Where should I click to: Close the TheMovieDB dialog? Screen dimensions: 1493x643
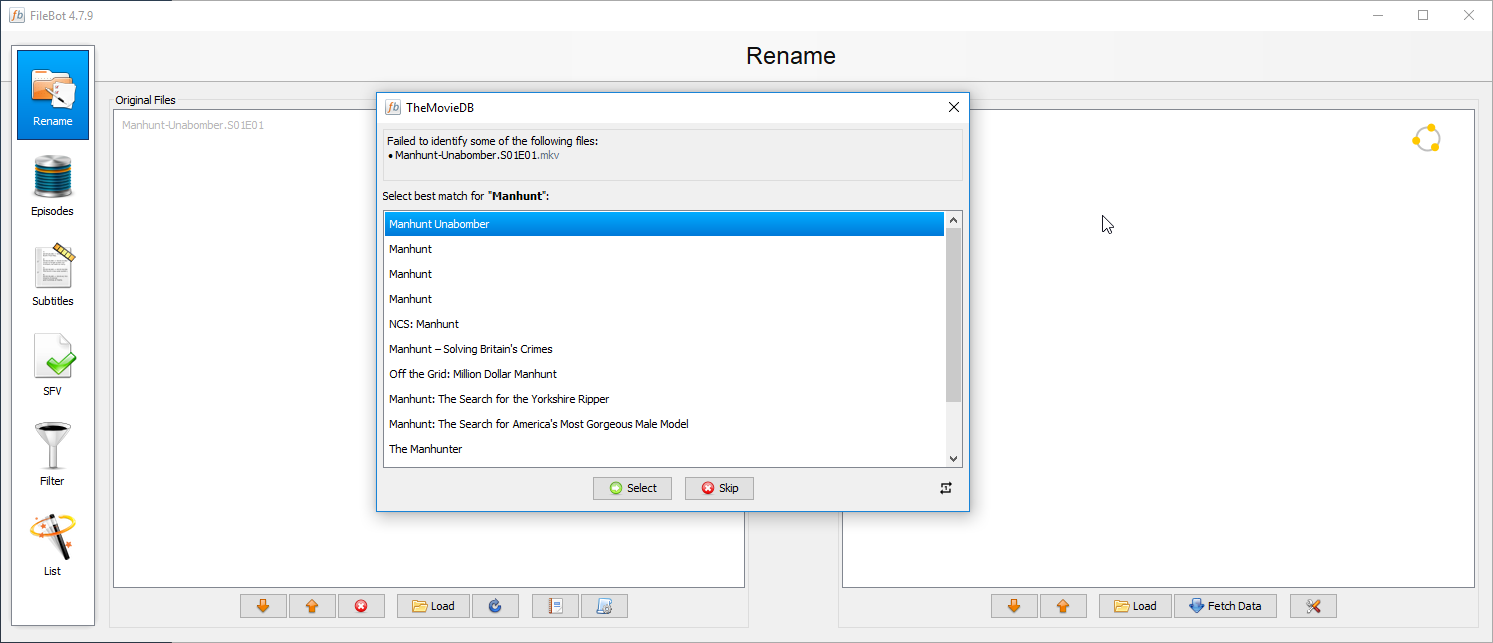[953, 107]
